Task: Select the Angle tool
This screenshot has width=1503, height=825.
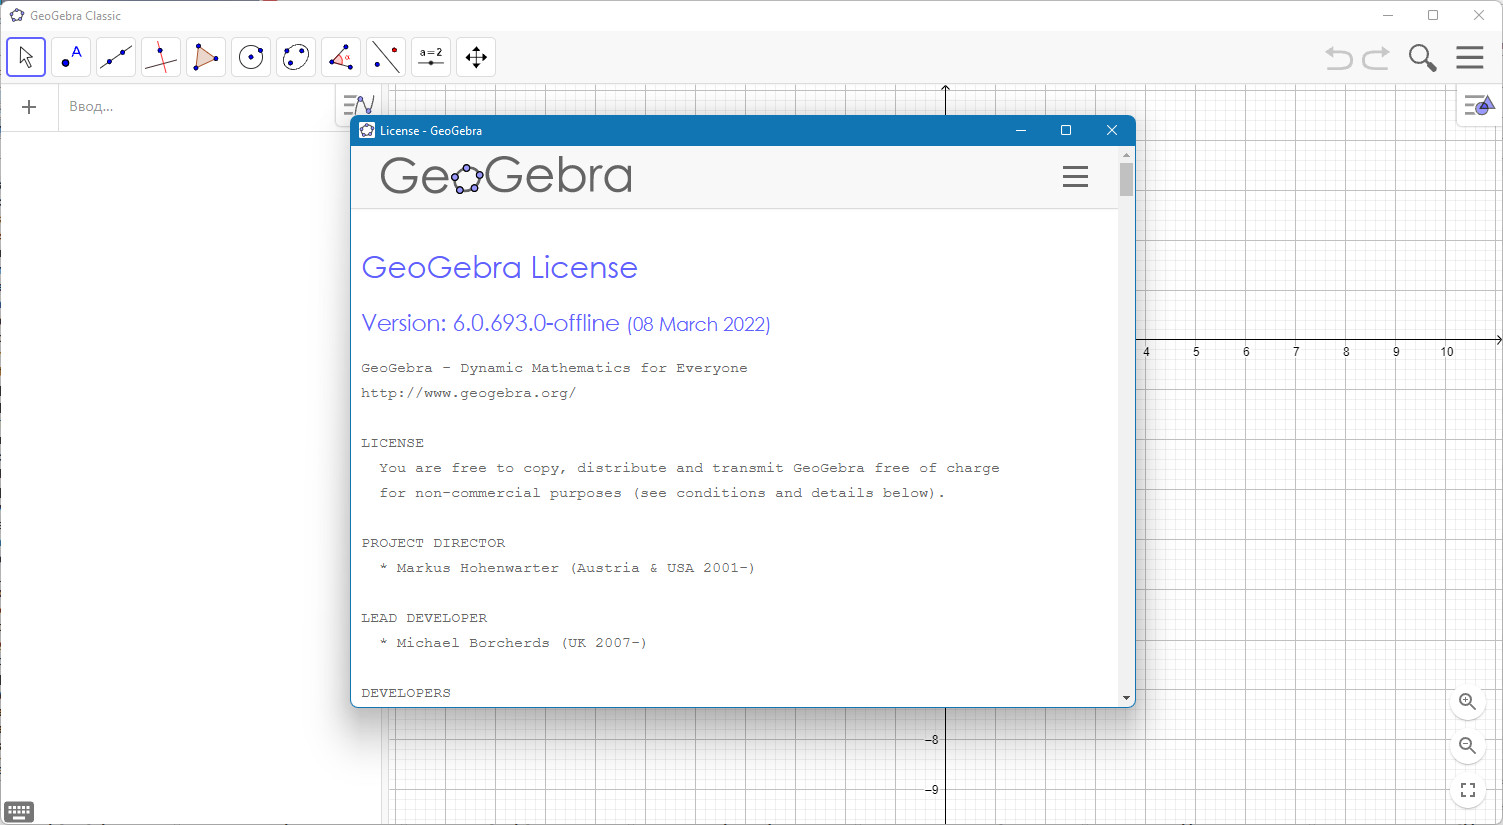Action: tap(341, 57)
